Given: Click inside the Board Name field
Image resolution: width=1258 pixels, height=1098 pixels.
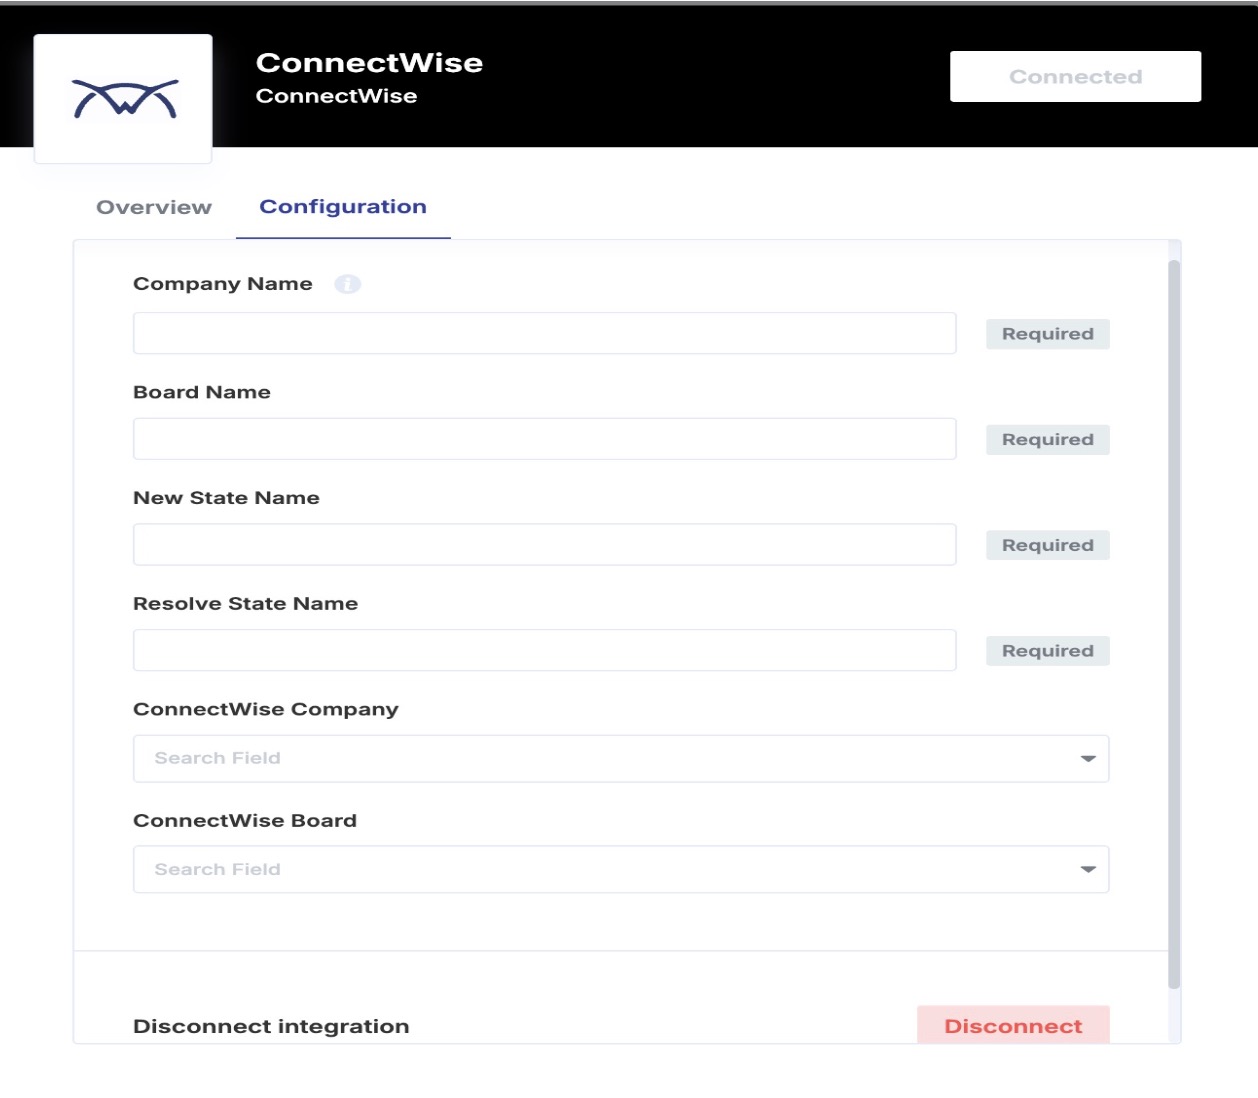Looking at the screenshot, I should point(545,438).
